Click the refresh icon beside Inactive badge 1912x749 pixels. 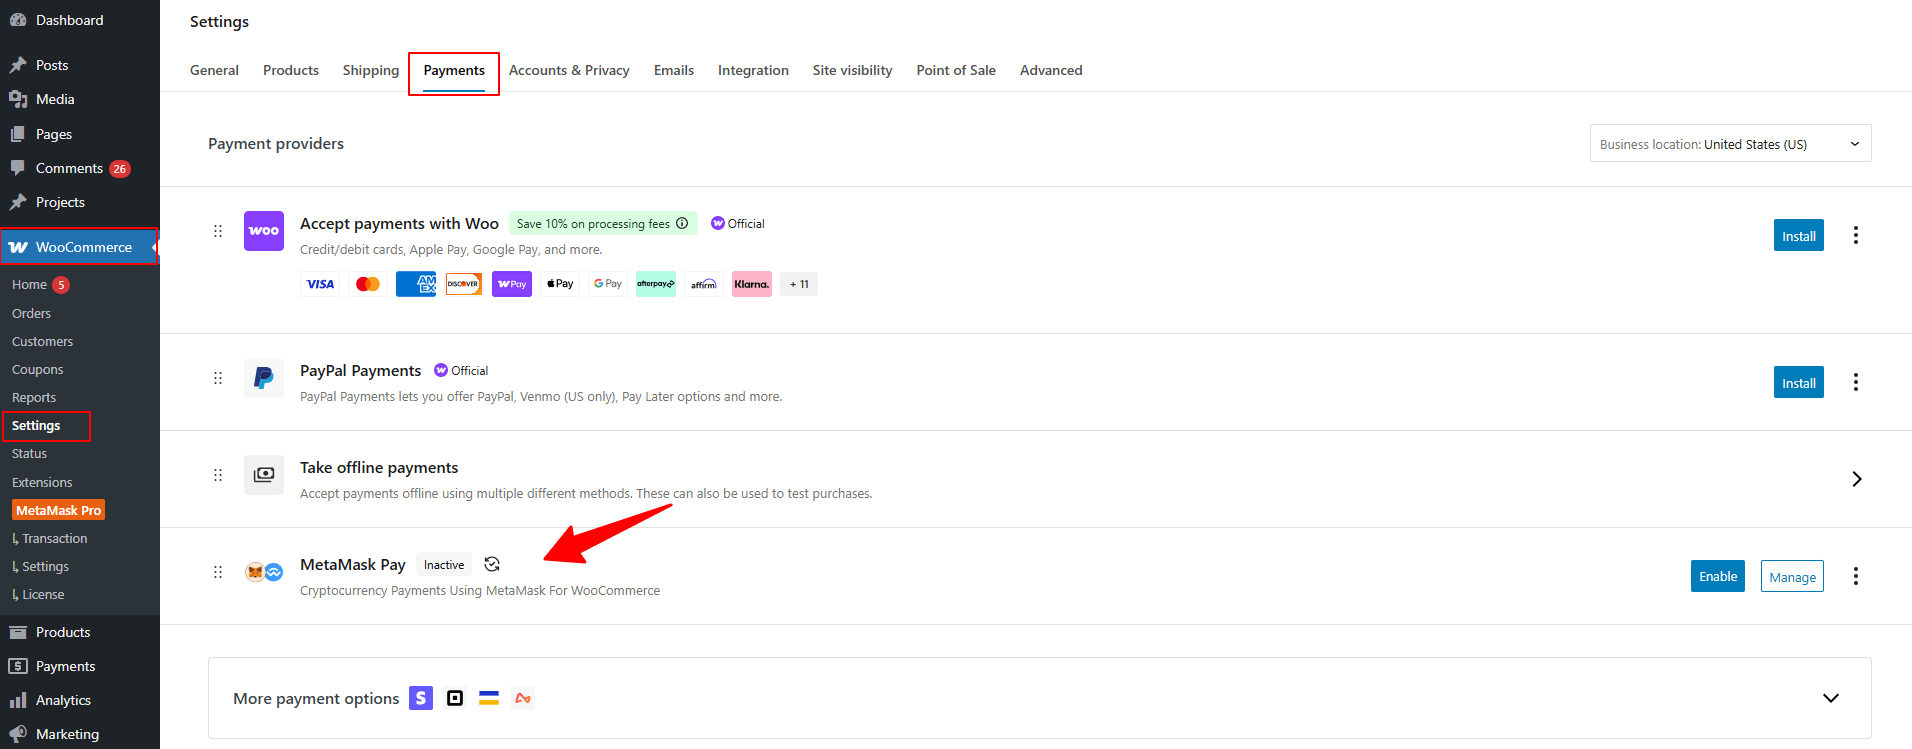(492, 564)
